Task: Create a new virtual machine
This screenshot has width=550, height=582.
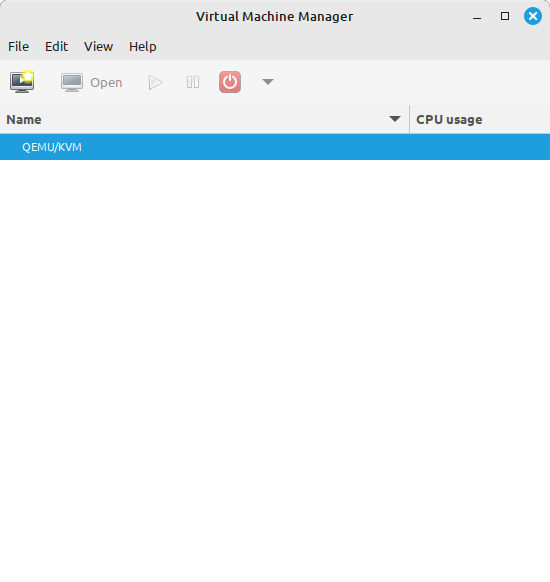Action: (22, 82)
